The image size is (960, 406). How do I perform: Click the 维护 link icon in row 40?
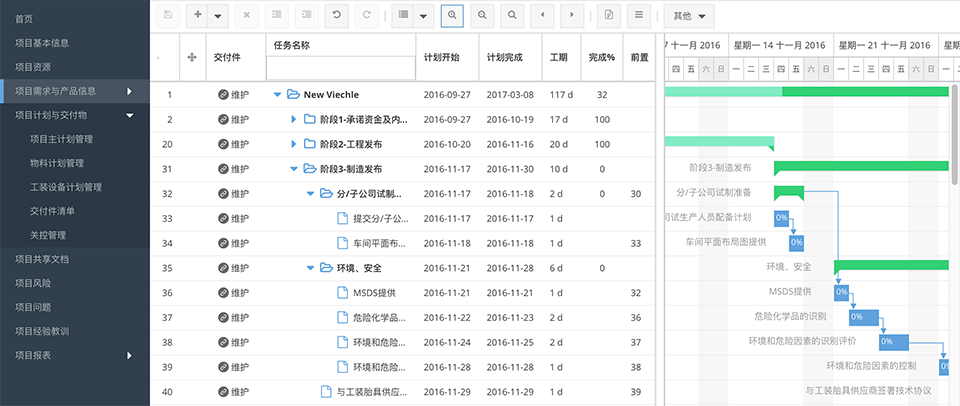coord(223,391)
